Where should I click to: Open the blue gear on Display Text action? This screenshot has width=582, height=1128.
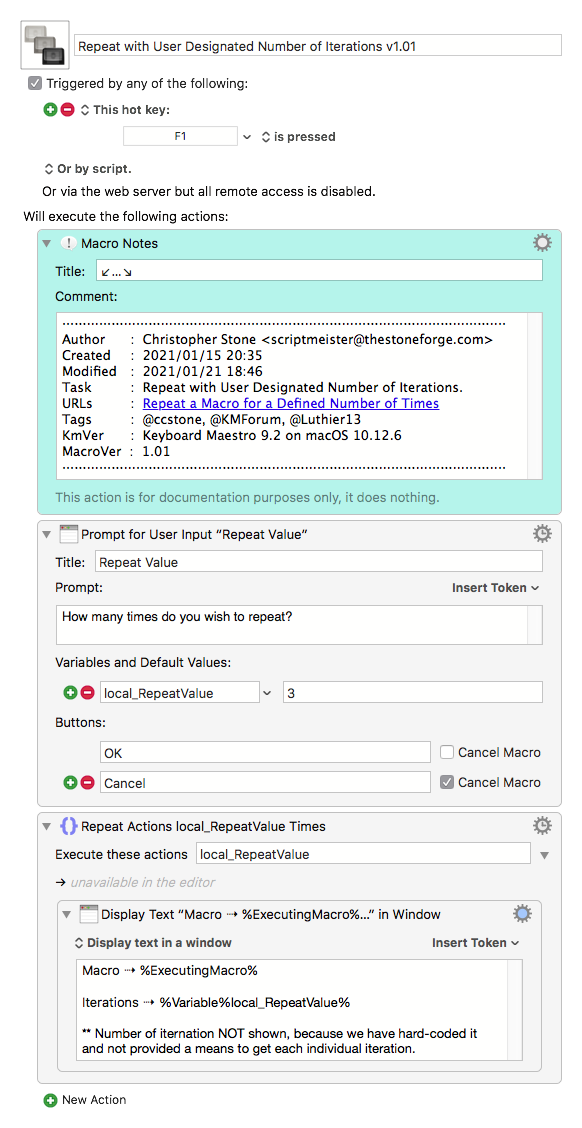pyautogui.click(x=522, y=914)
